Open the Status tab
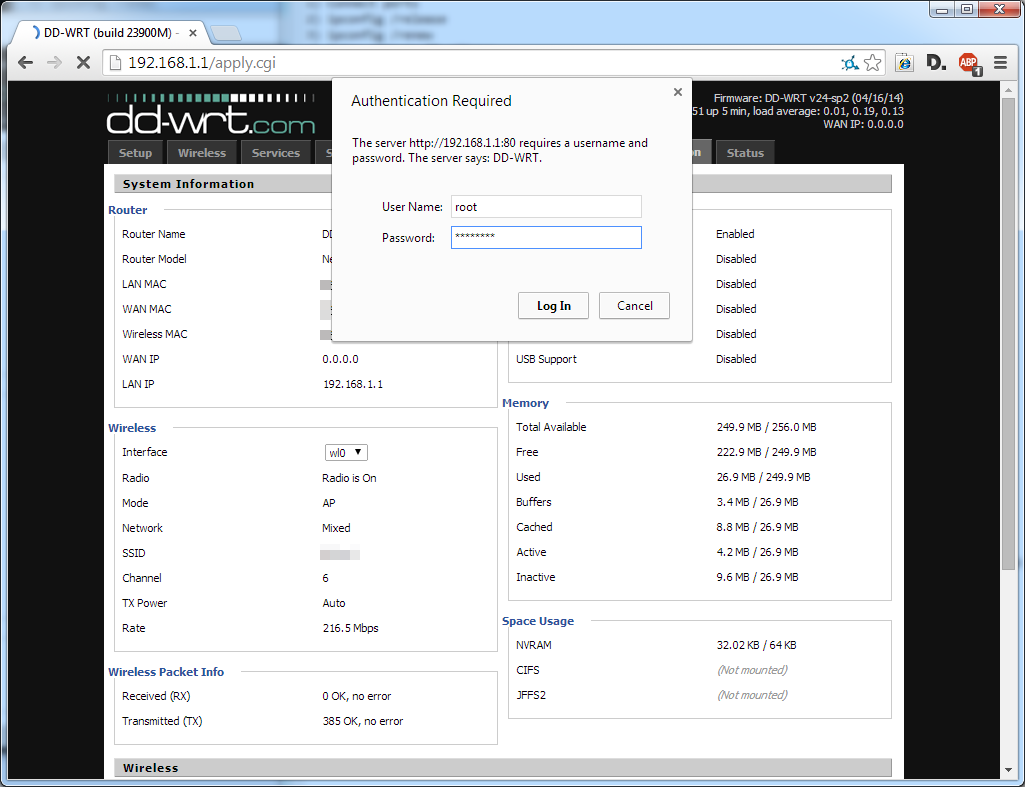The width and height of the screenshot is (1025, 787). click(745, 152)
